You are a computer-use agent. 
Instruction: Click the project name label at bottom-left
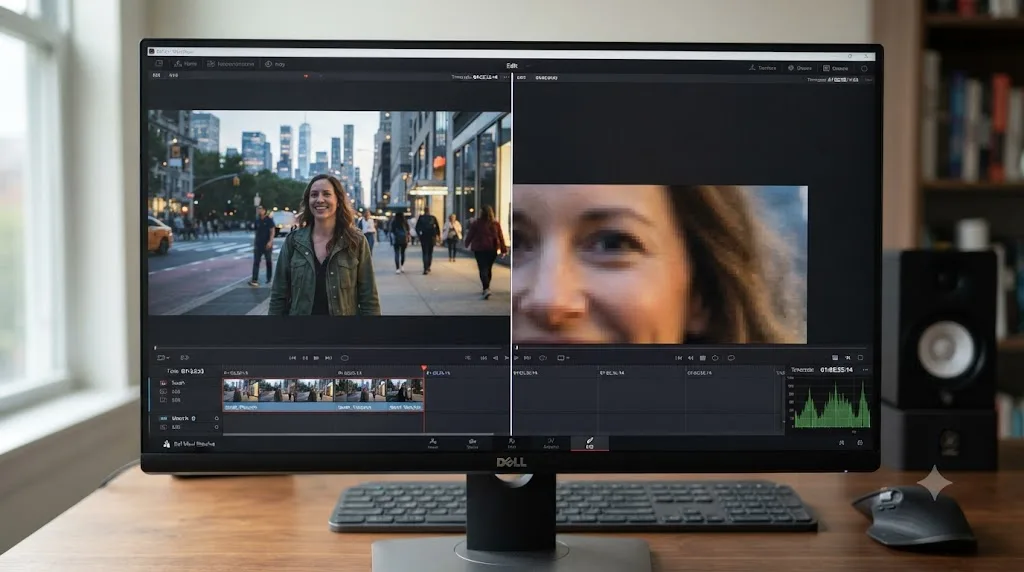[x=194, y=444]
